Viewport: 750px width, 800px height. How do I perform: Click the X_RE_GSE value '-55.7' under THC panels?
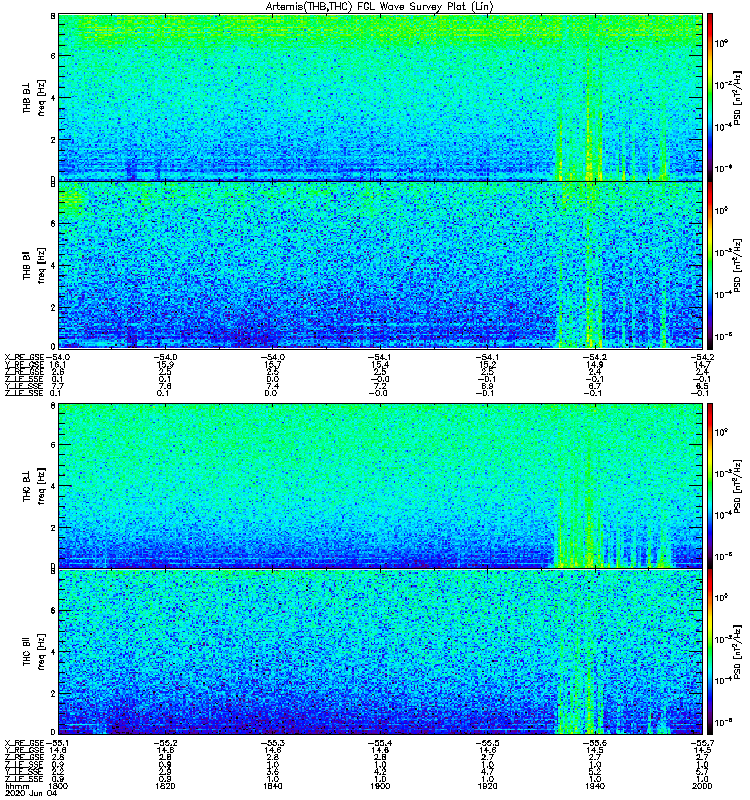703,743
